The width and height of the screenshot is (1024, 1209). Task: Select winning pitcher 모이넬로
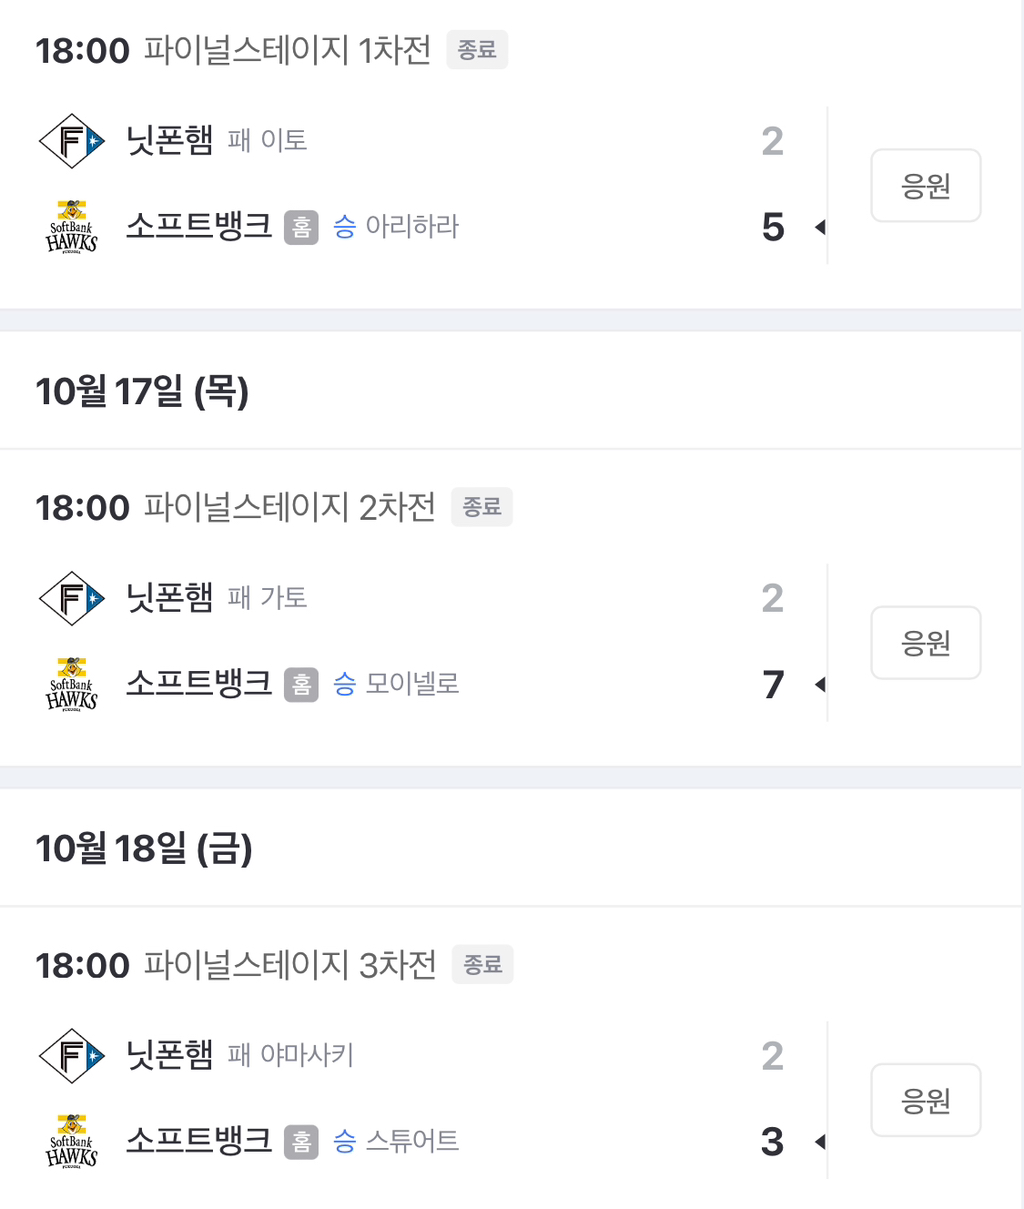(x=411, y=684)
